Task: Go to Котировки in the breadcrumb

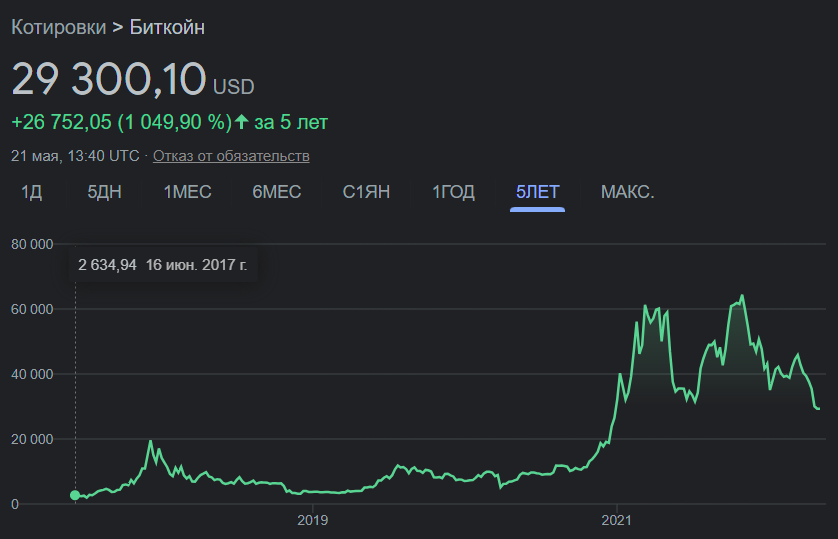Action: pos(59,27)
